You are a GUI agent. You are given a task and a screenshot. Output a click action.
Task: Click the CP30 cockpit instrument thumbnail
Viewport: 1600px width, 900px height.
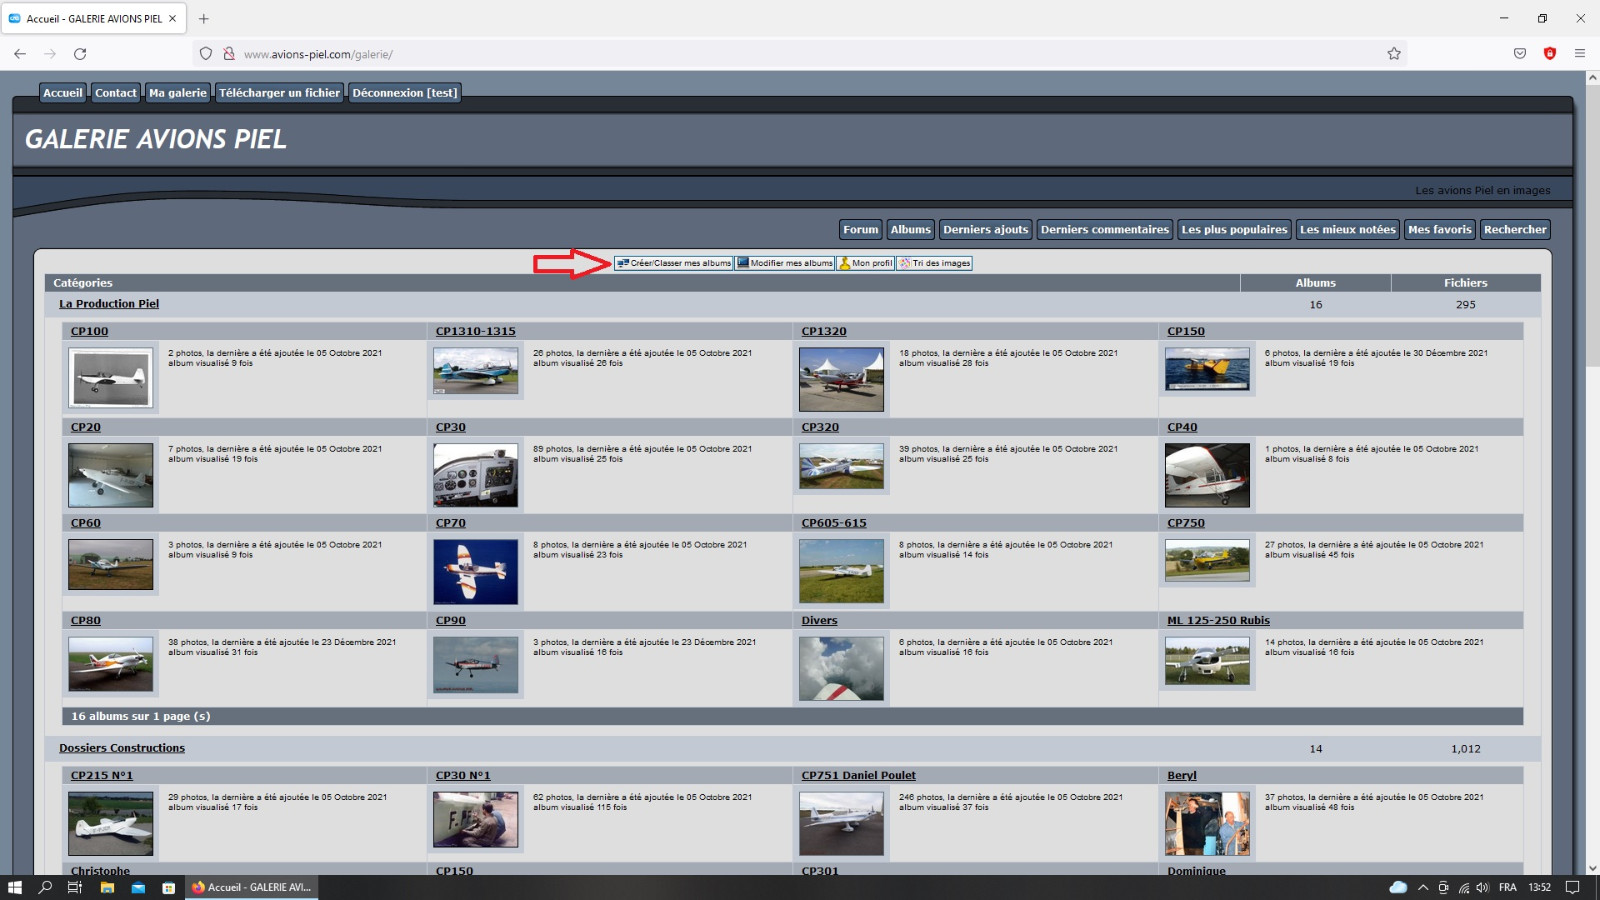(x=476, y=475)
